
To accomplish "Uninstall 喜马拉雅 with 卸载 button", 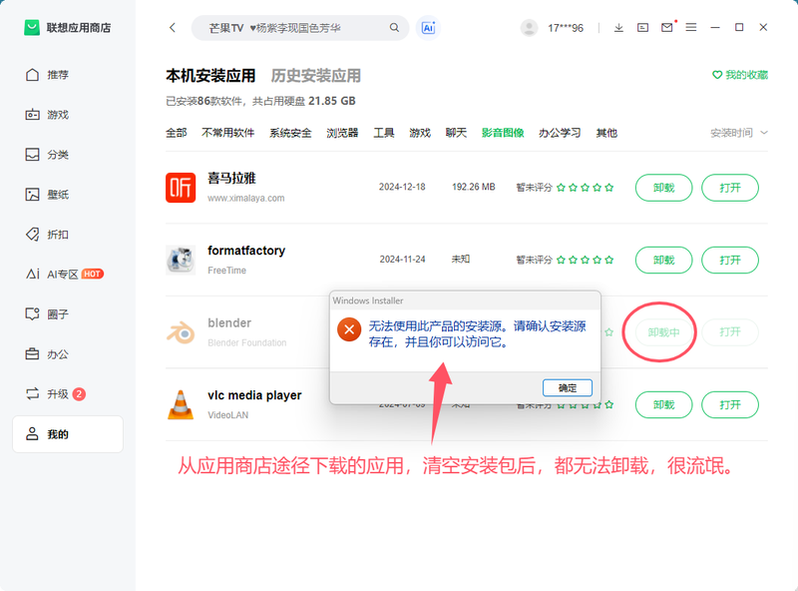I will click(664, 188).
